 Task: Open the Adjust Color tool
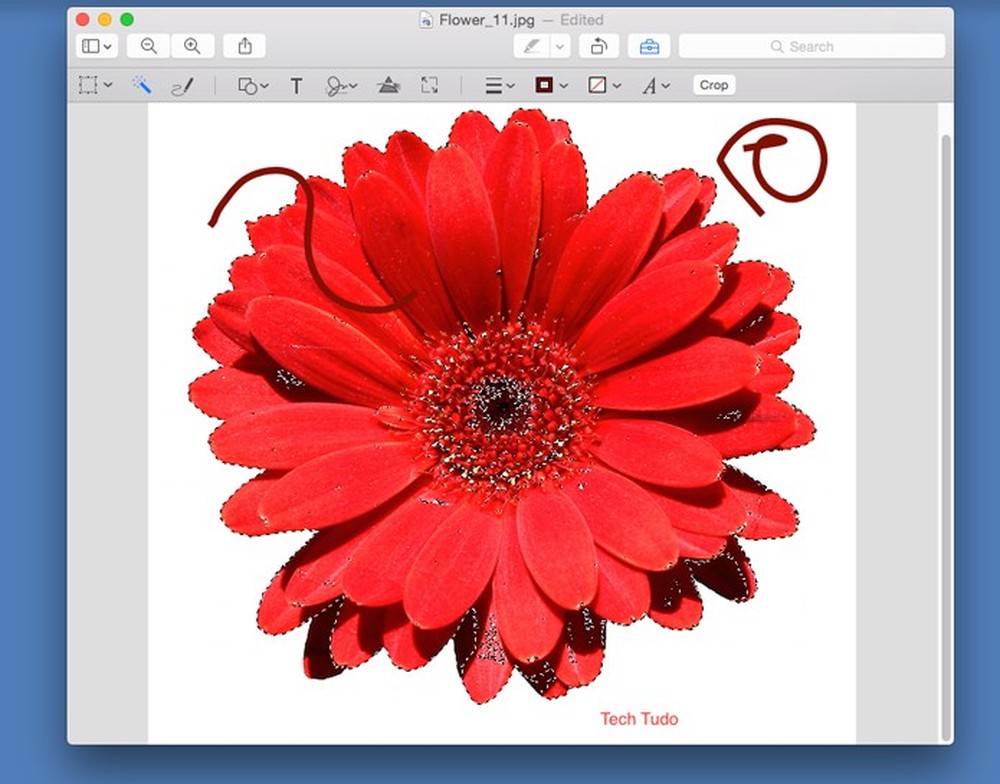coord(389,85)
